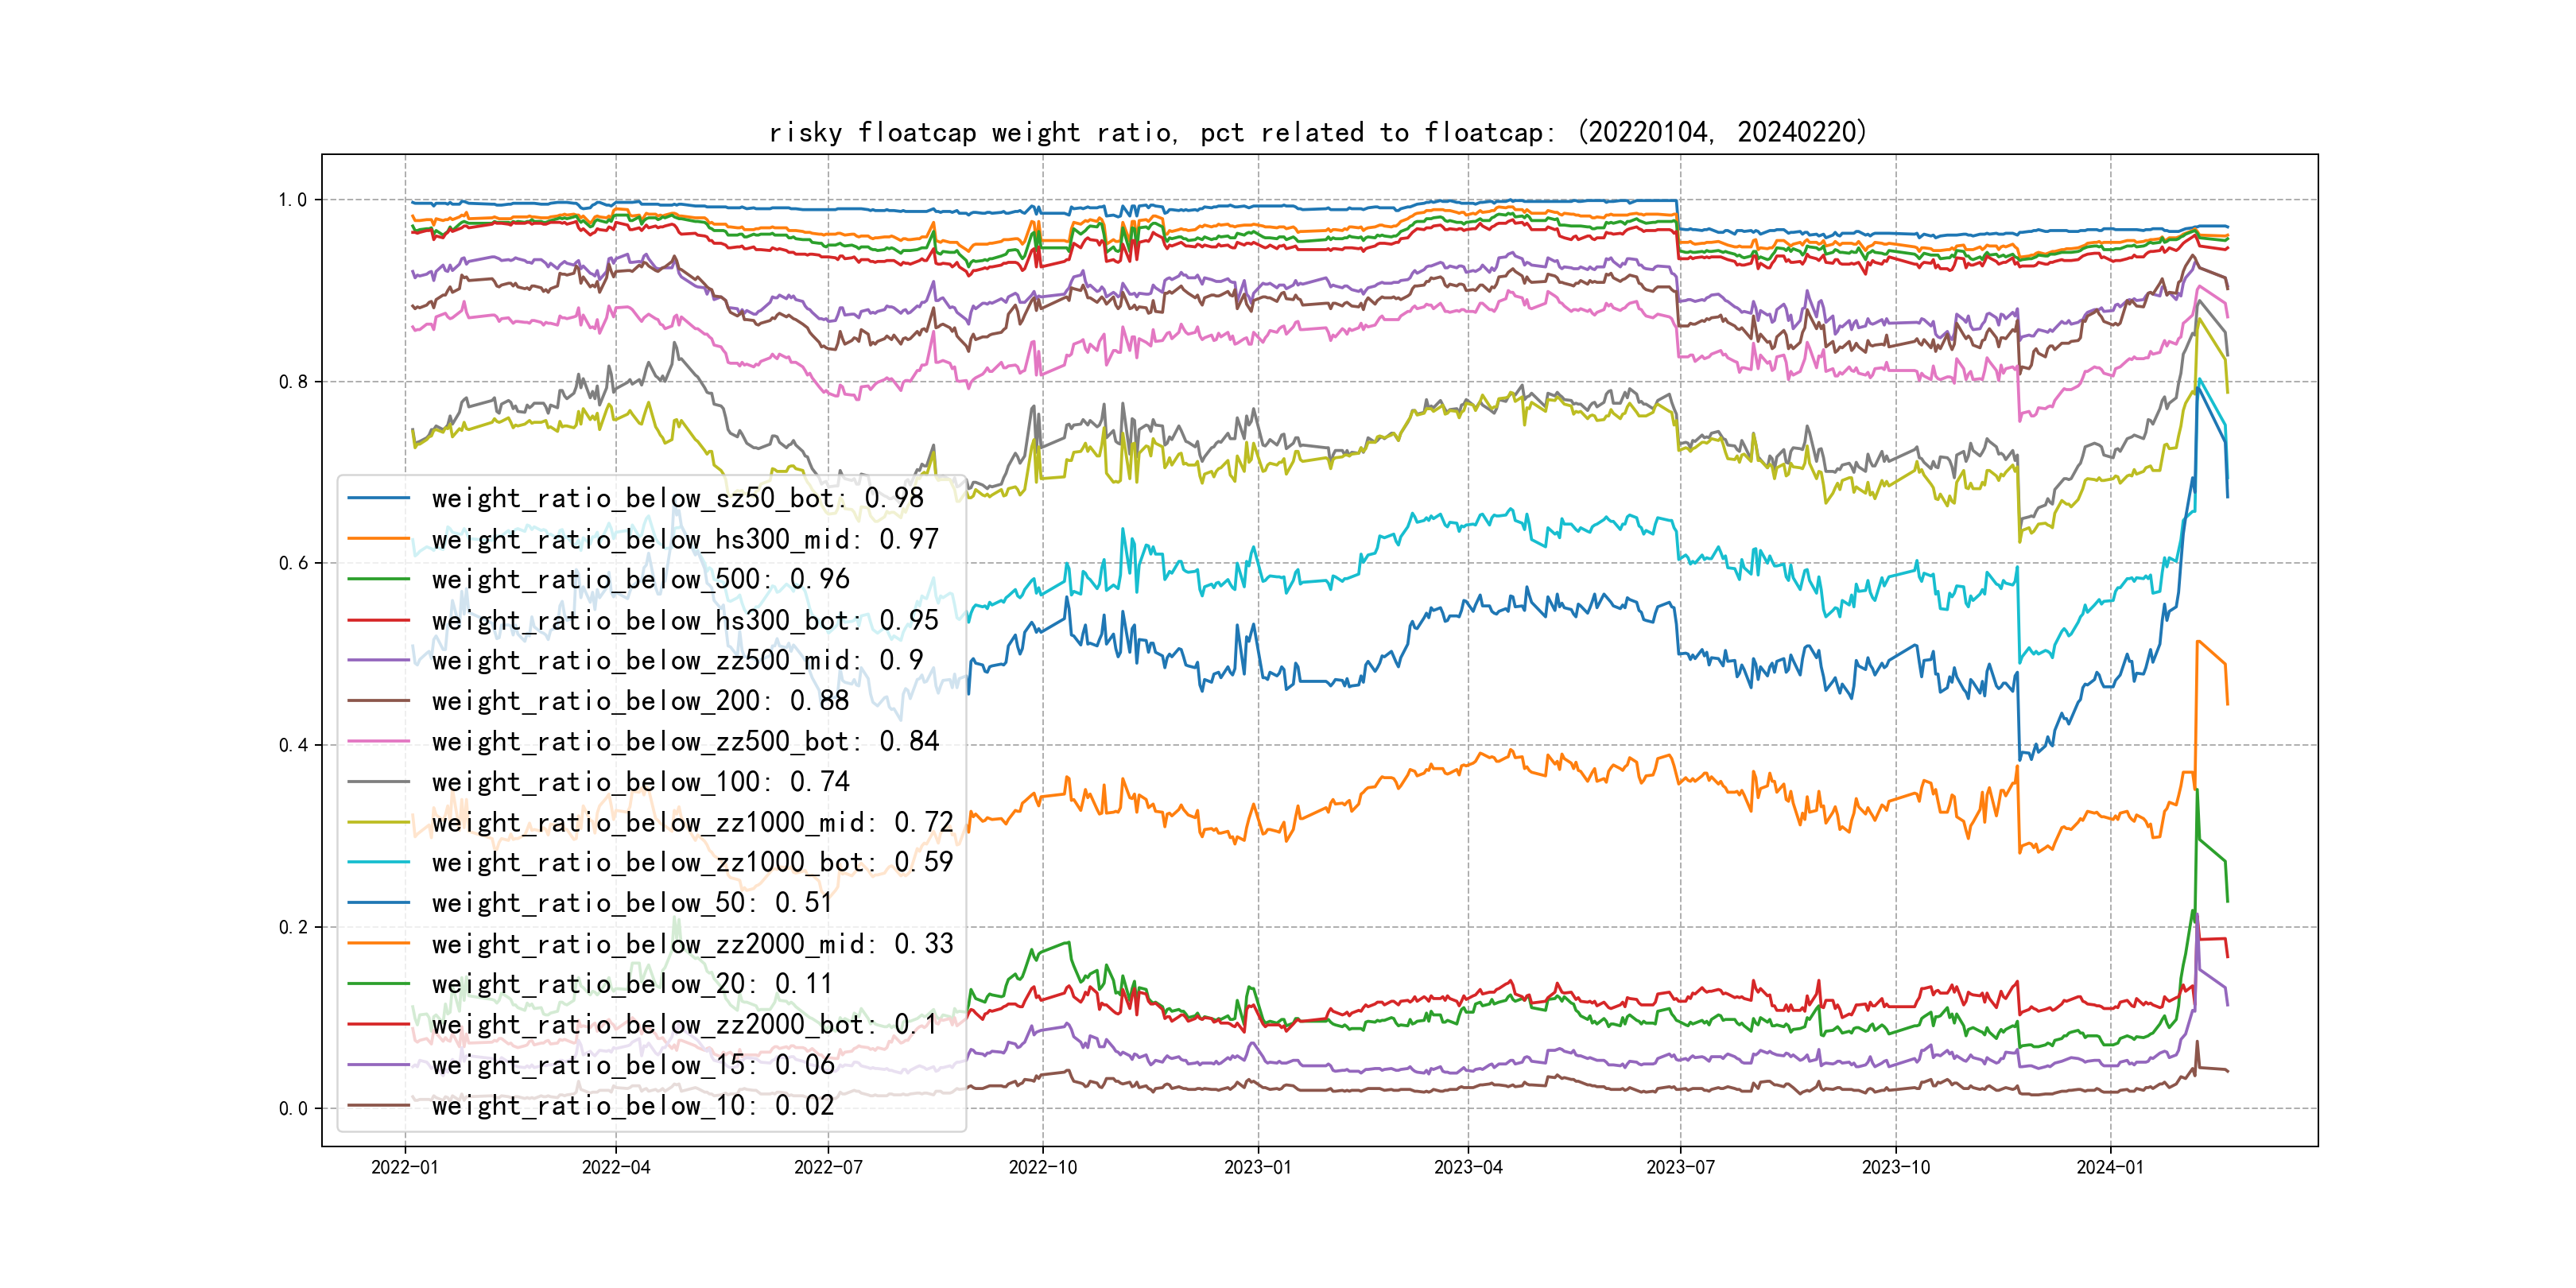The image size is (2576, 1288).
Task: Click the zz500_mid purple legend line
Action: pos(378,660)
